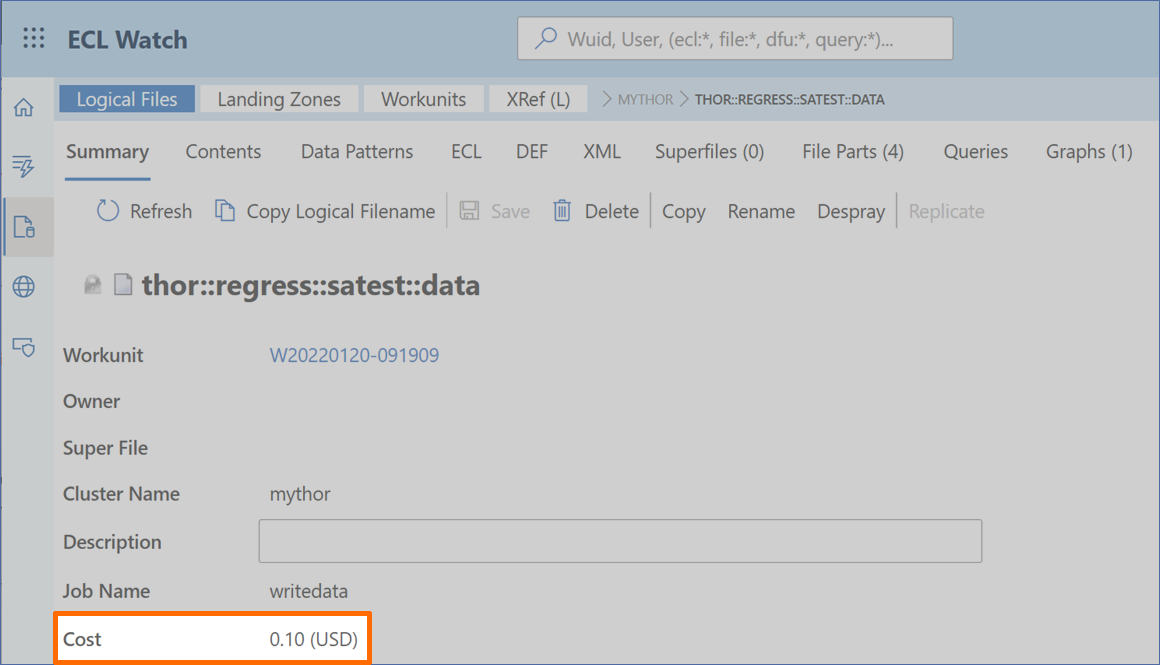Click the Operations shield sidebar icon
Viewport: 1160px width, 665px height.
(x=24, y=347)
